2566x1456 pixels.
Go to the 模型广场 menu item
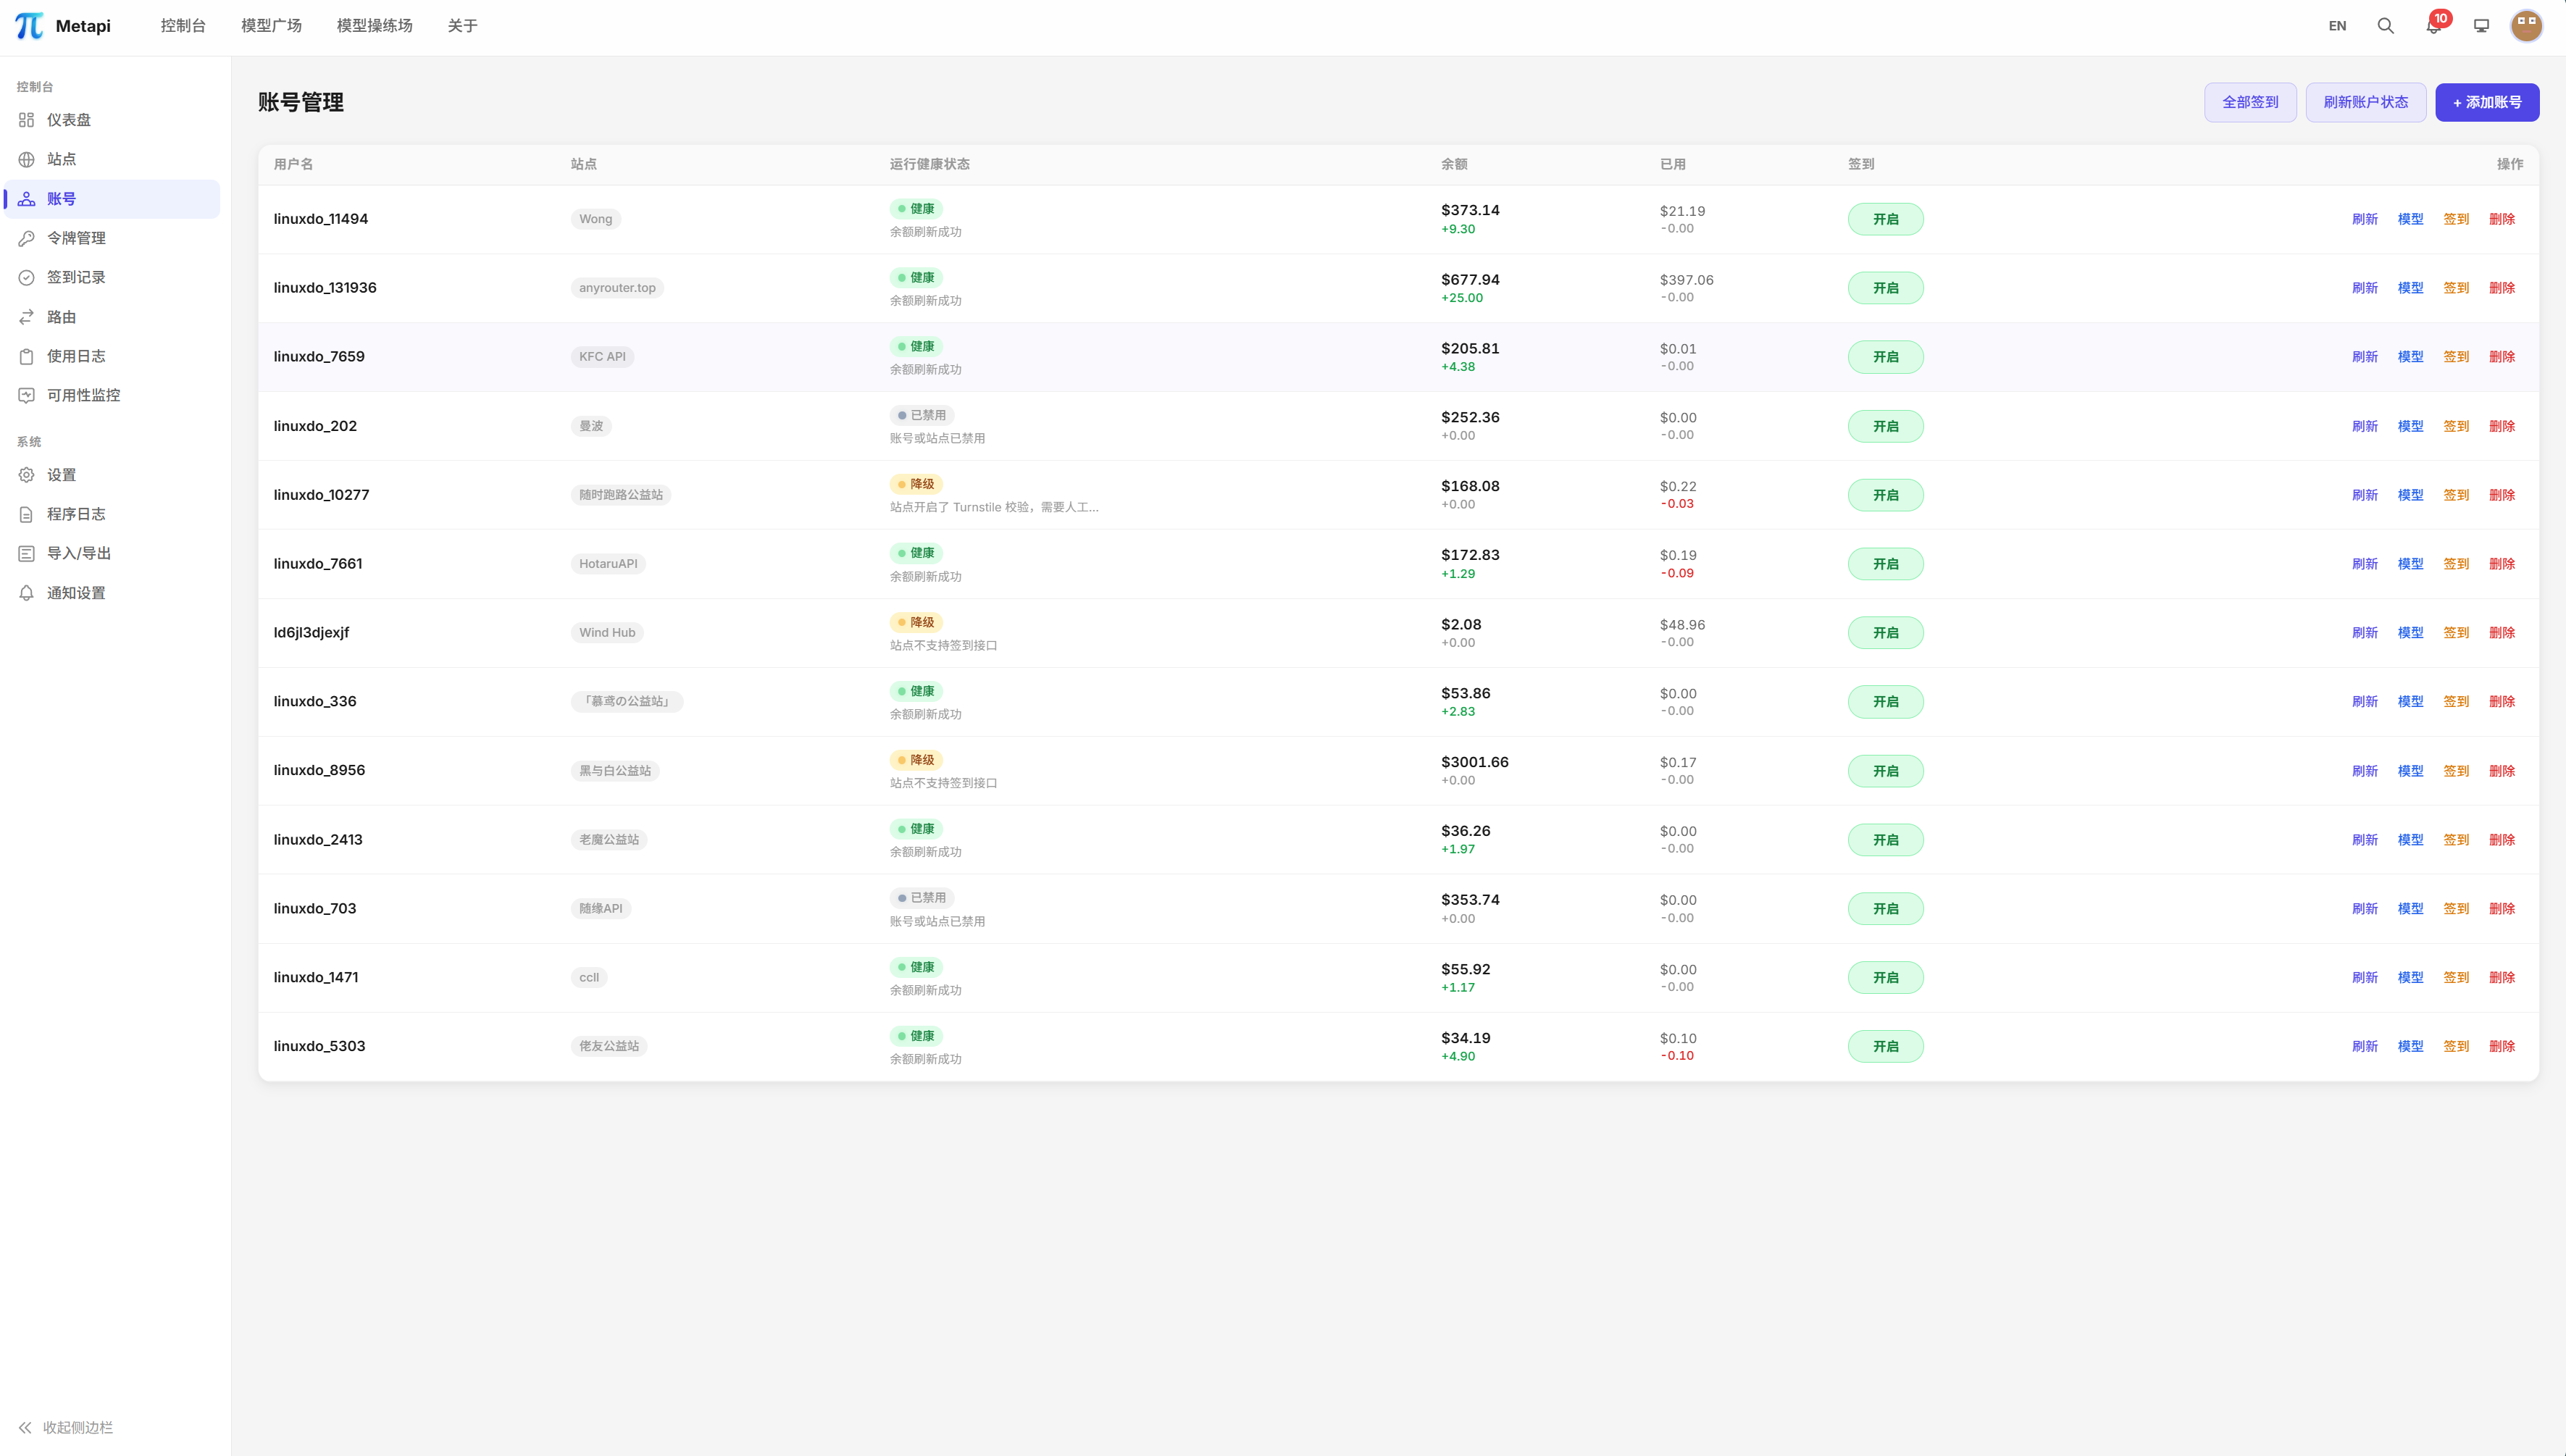270,25
